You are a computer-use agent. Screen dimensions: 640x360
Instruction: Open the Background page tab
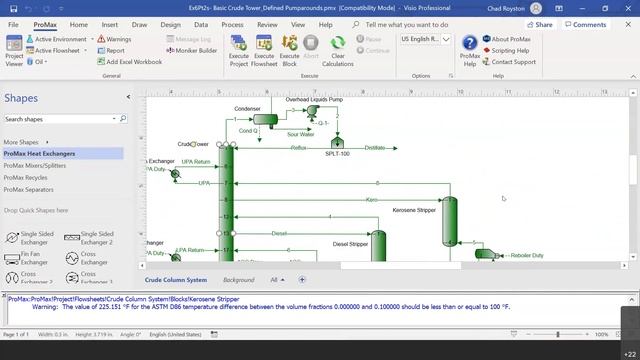[238, 280]
